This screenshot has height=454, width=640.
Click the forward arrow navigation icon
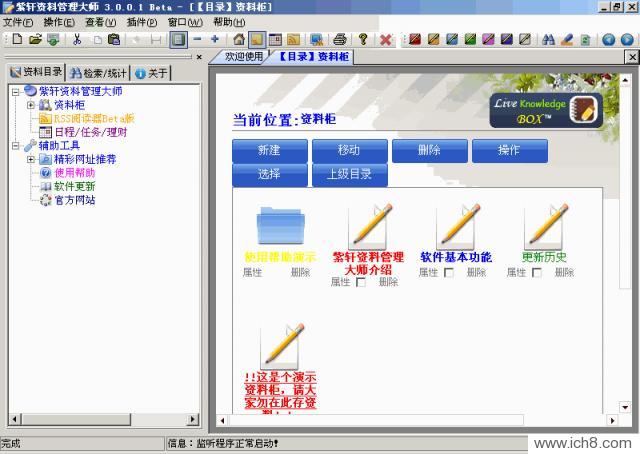coord(627,40)
